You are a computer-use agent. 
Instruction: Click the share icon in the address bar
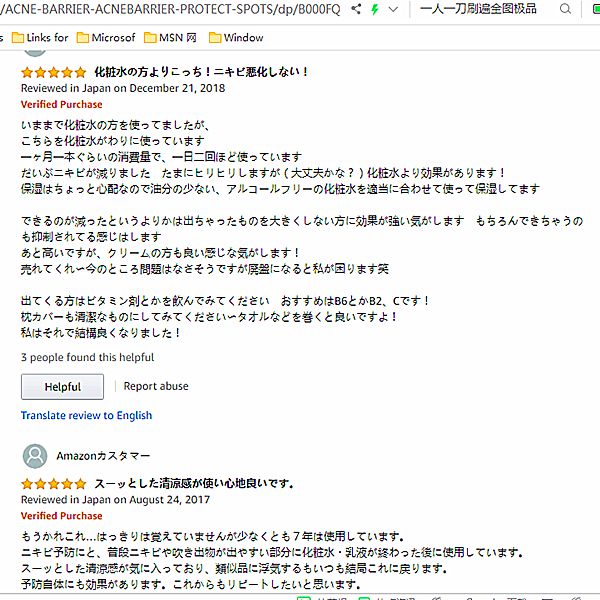[356, 9]
